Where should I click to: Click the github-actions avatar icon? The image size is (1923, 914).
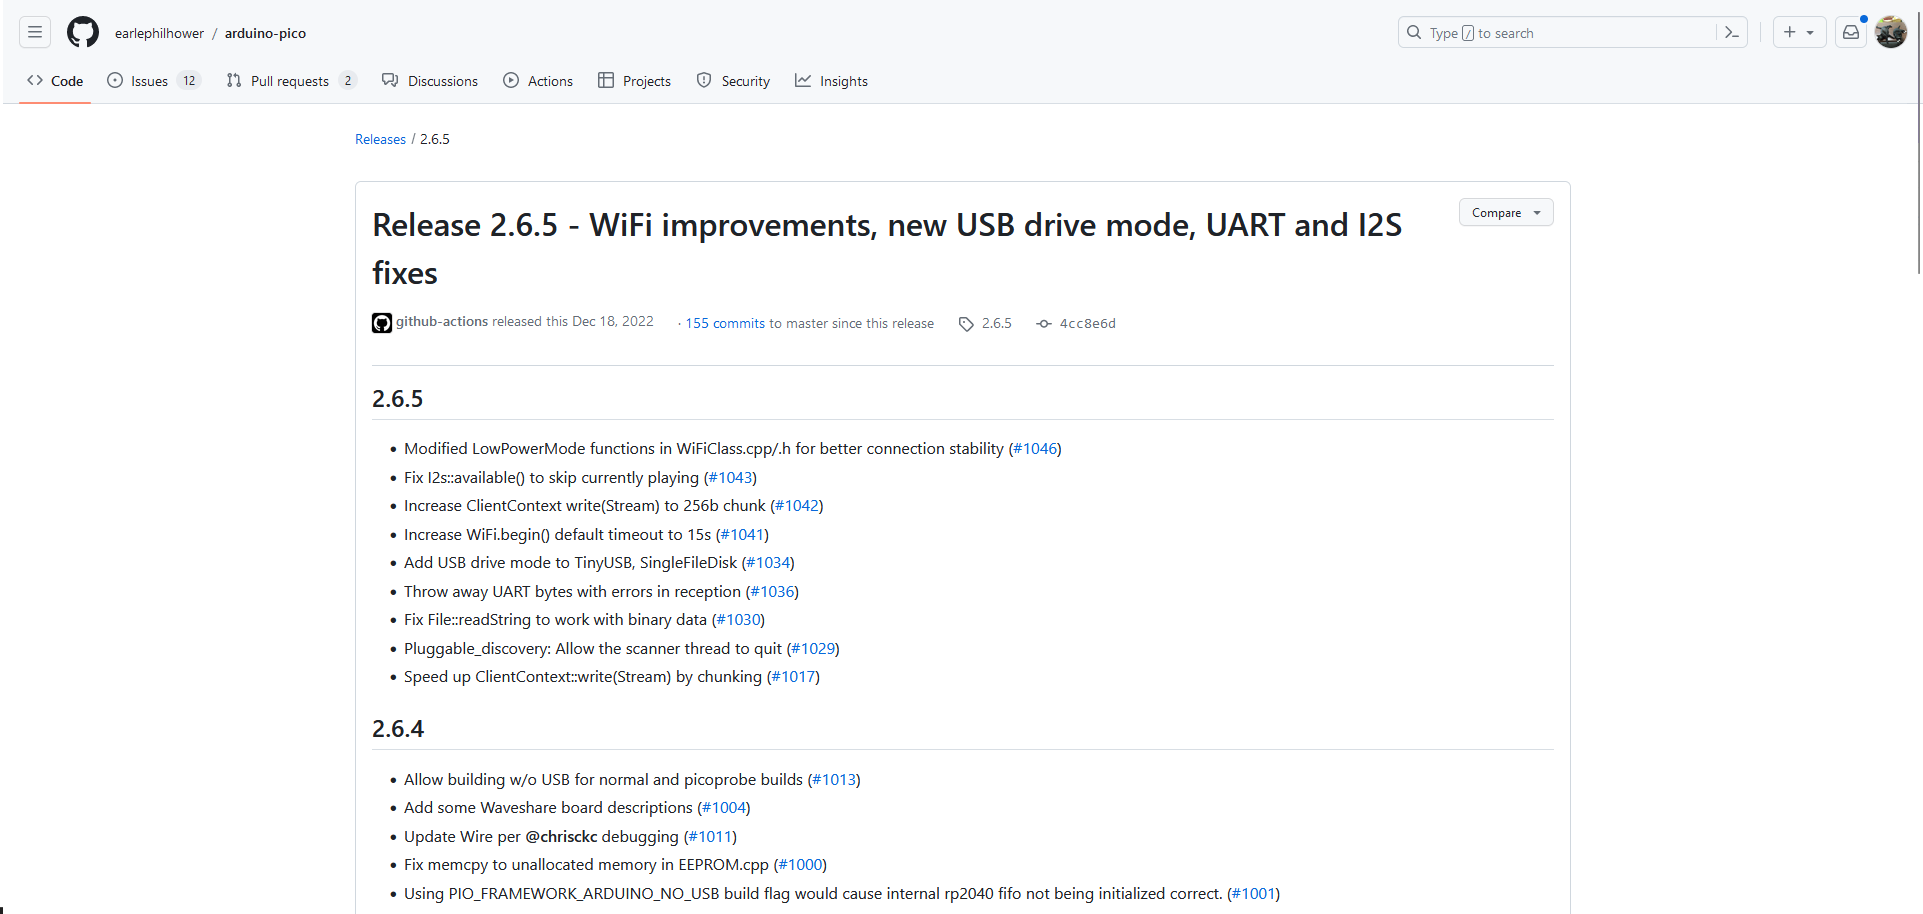(382, 323)
